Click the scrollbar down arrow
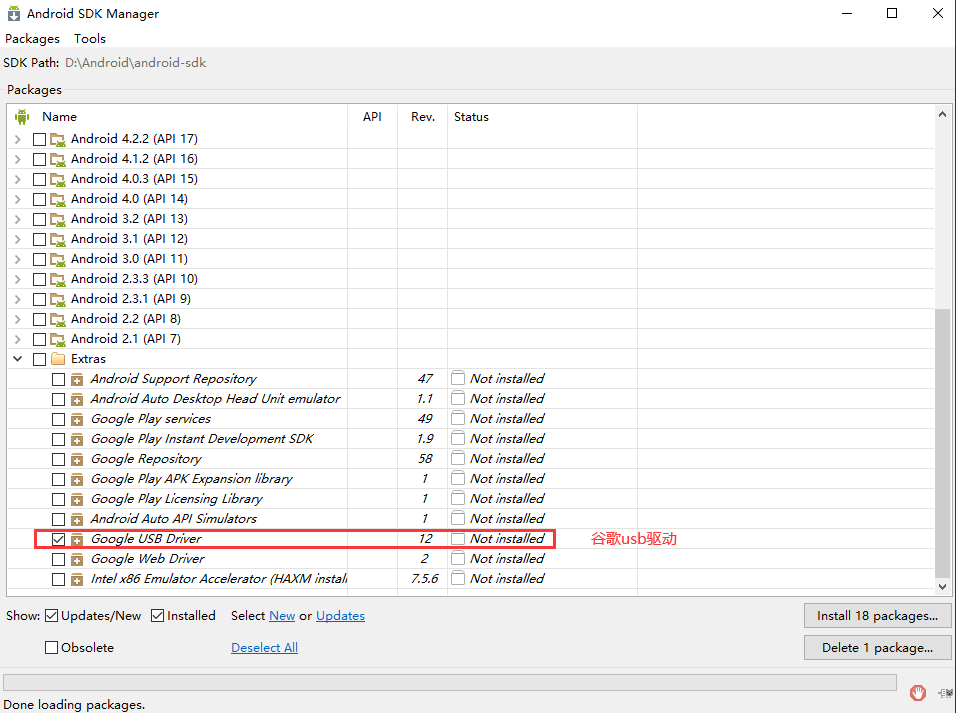The image size is (956, 713). click(x=942, y=587)
